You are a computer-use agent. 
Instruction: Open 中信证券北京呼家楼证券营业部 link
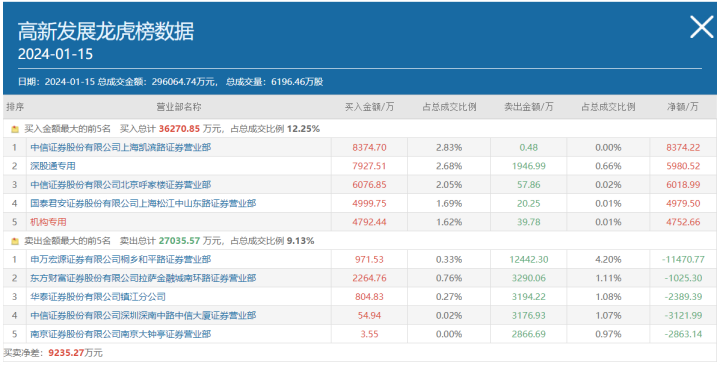121,185
